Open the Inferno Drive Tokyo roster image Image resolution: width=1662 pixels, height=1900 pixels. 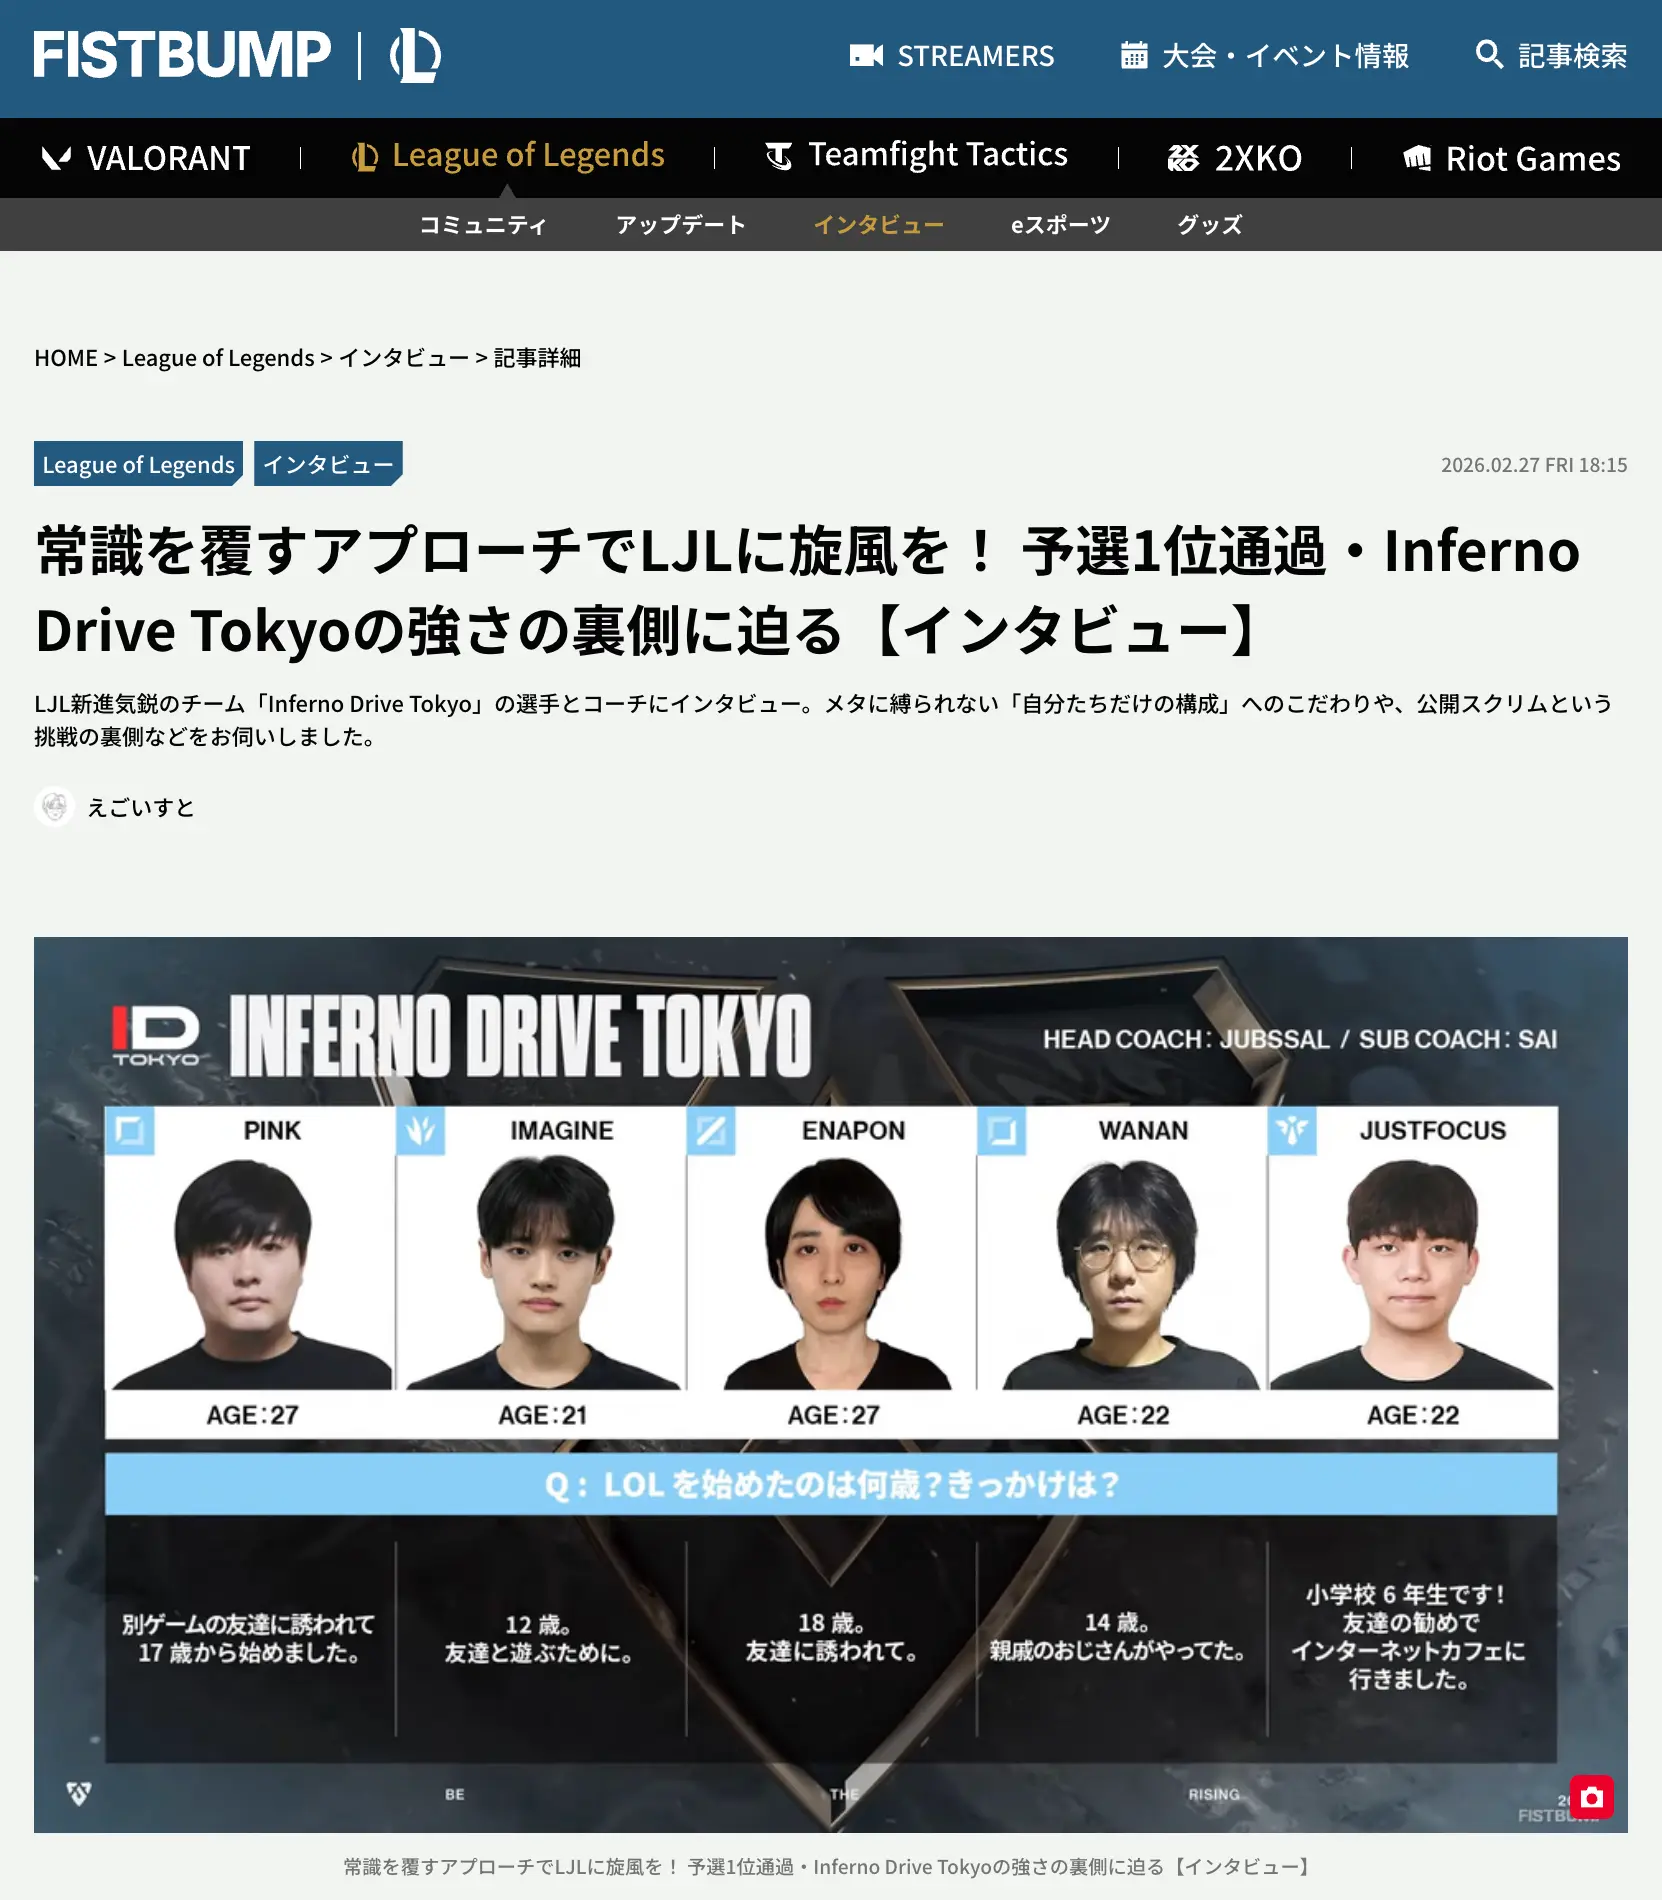[831, 1385]
